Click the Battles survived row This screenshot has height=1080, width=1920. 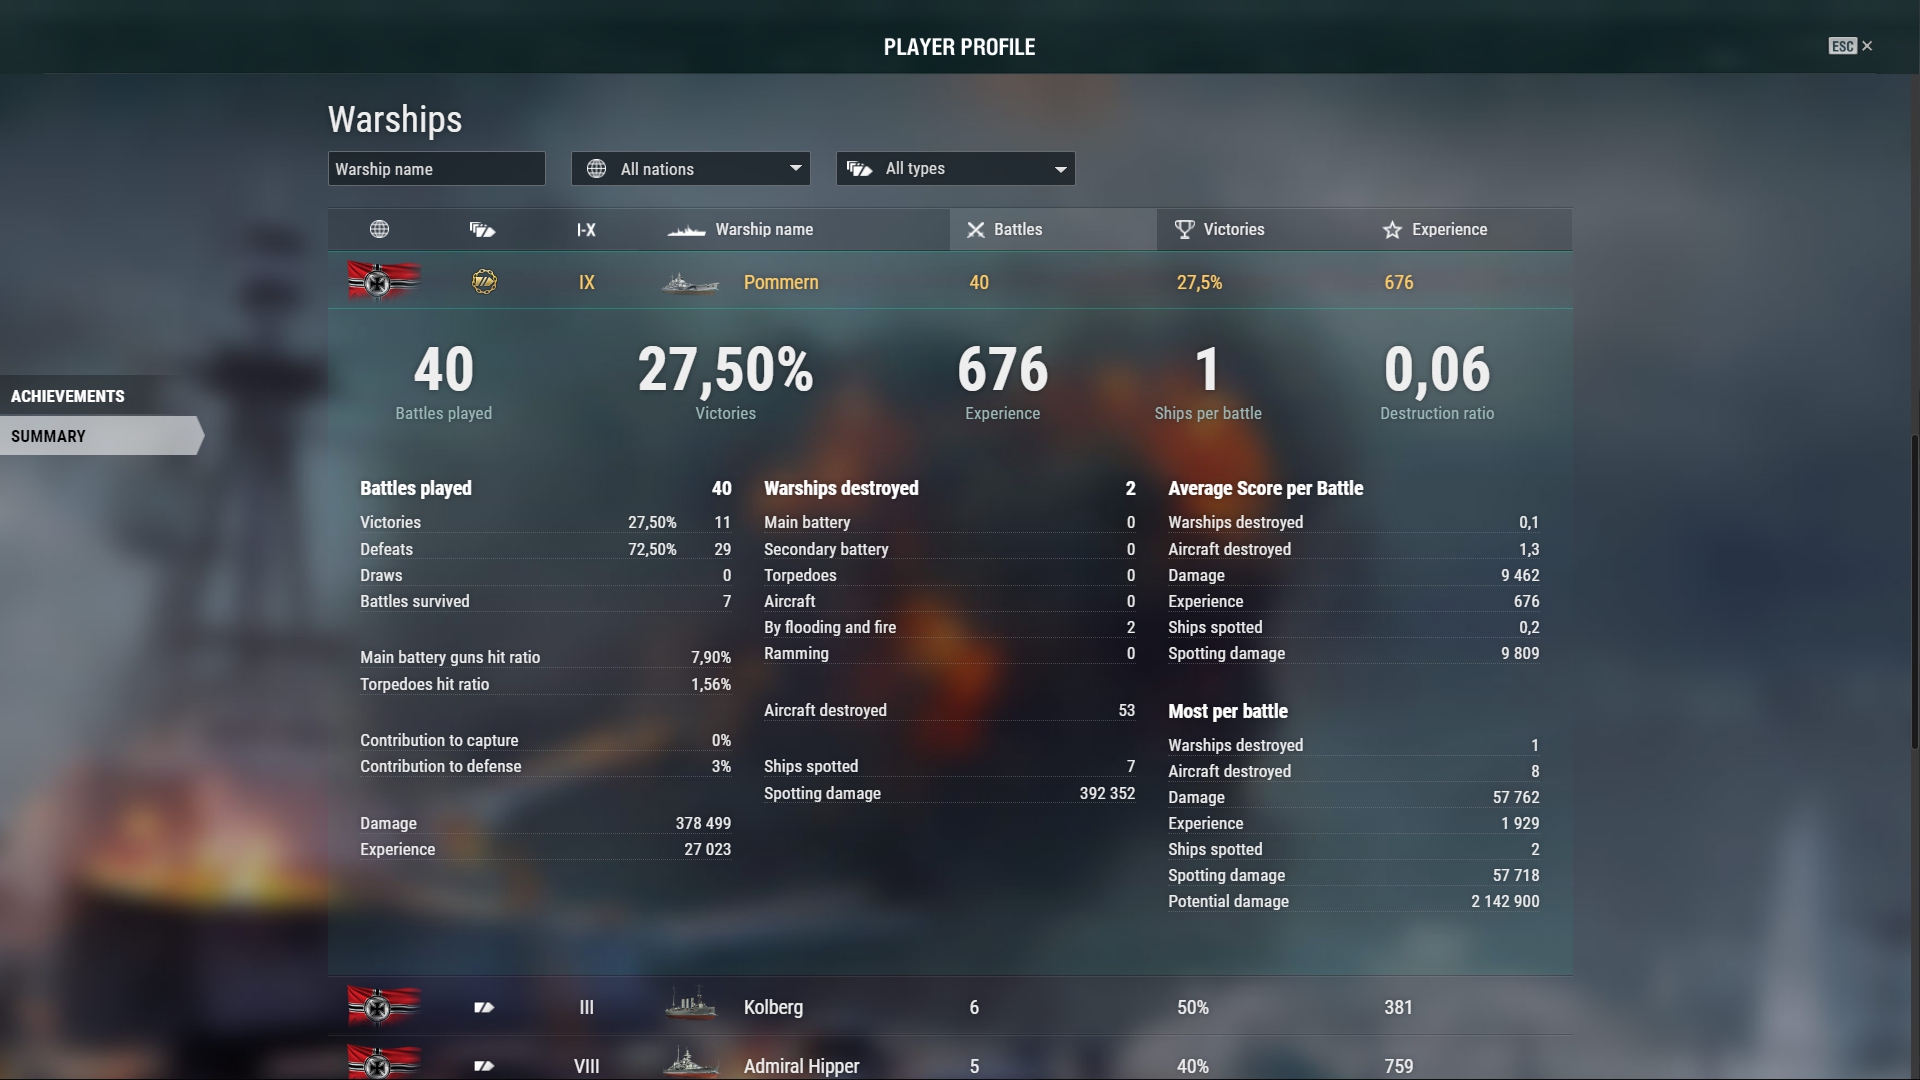[x=545, y=601]
